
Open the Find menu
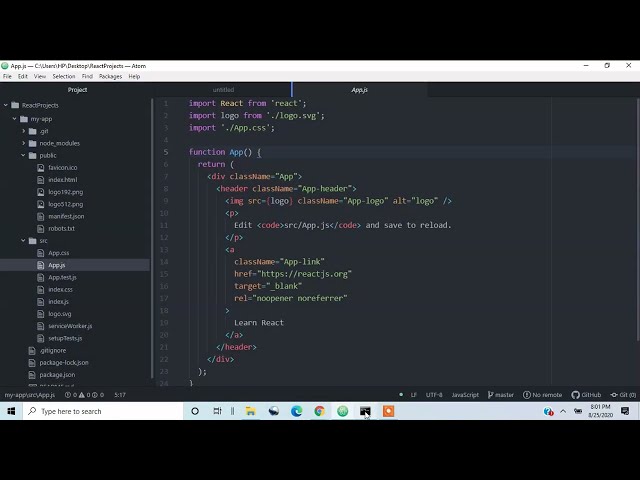coord(87,76)
